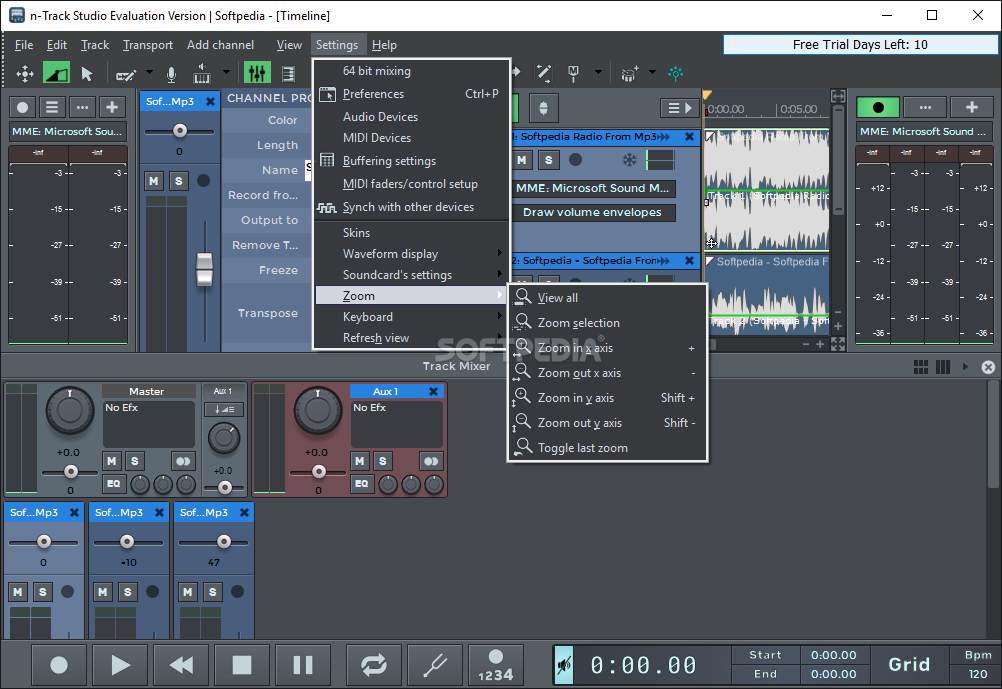This screenshot has height=689, width=1002.
Task: Open the green mixer faders icon
Action: pos(257,74)
